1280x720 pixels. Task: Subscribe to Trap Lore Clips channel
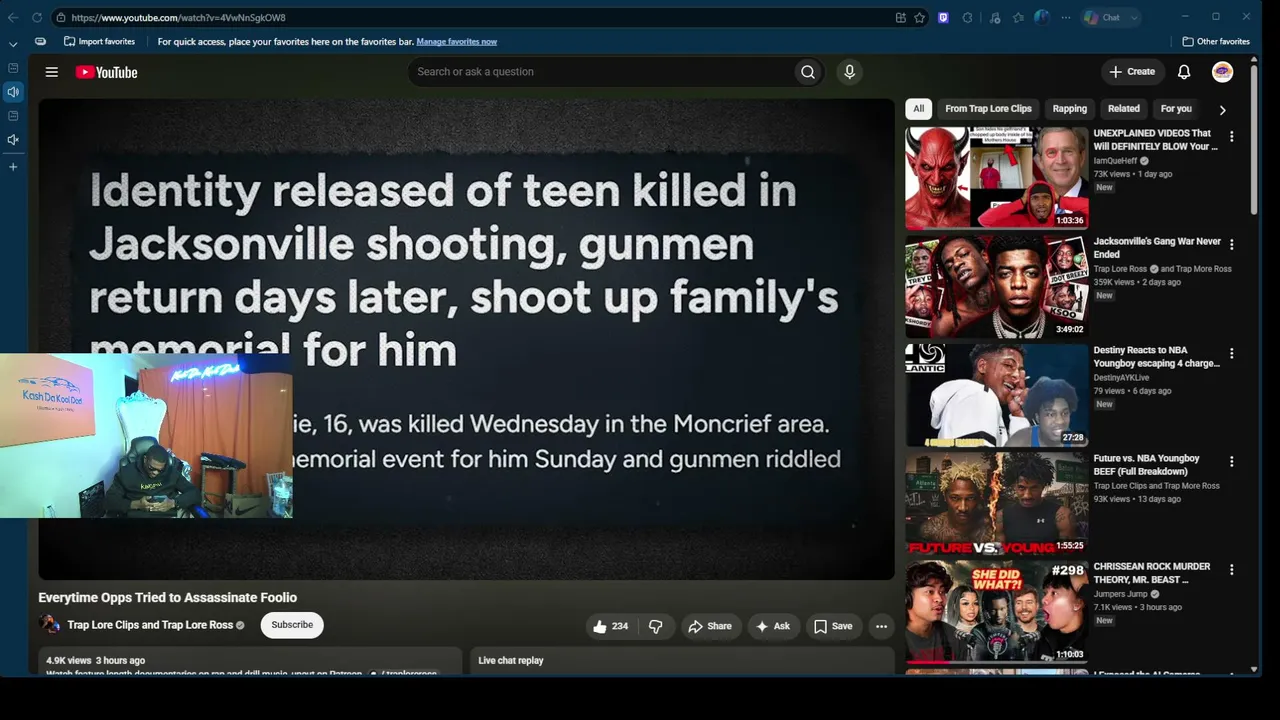[292, 625]
